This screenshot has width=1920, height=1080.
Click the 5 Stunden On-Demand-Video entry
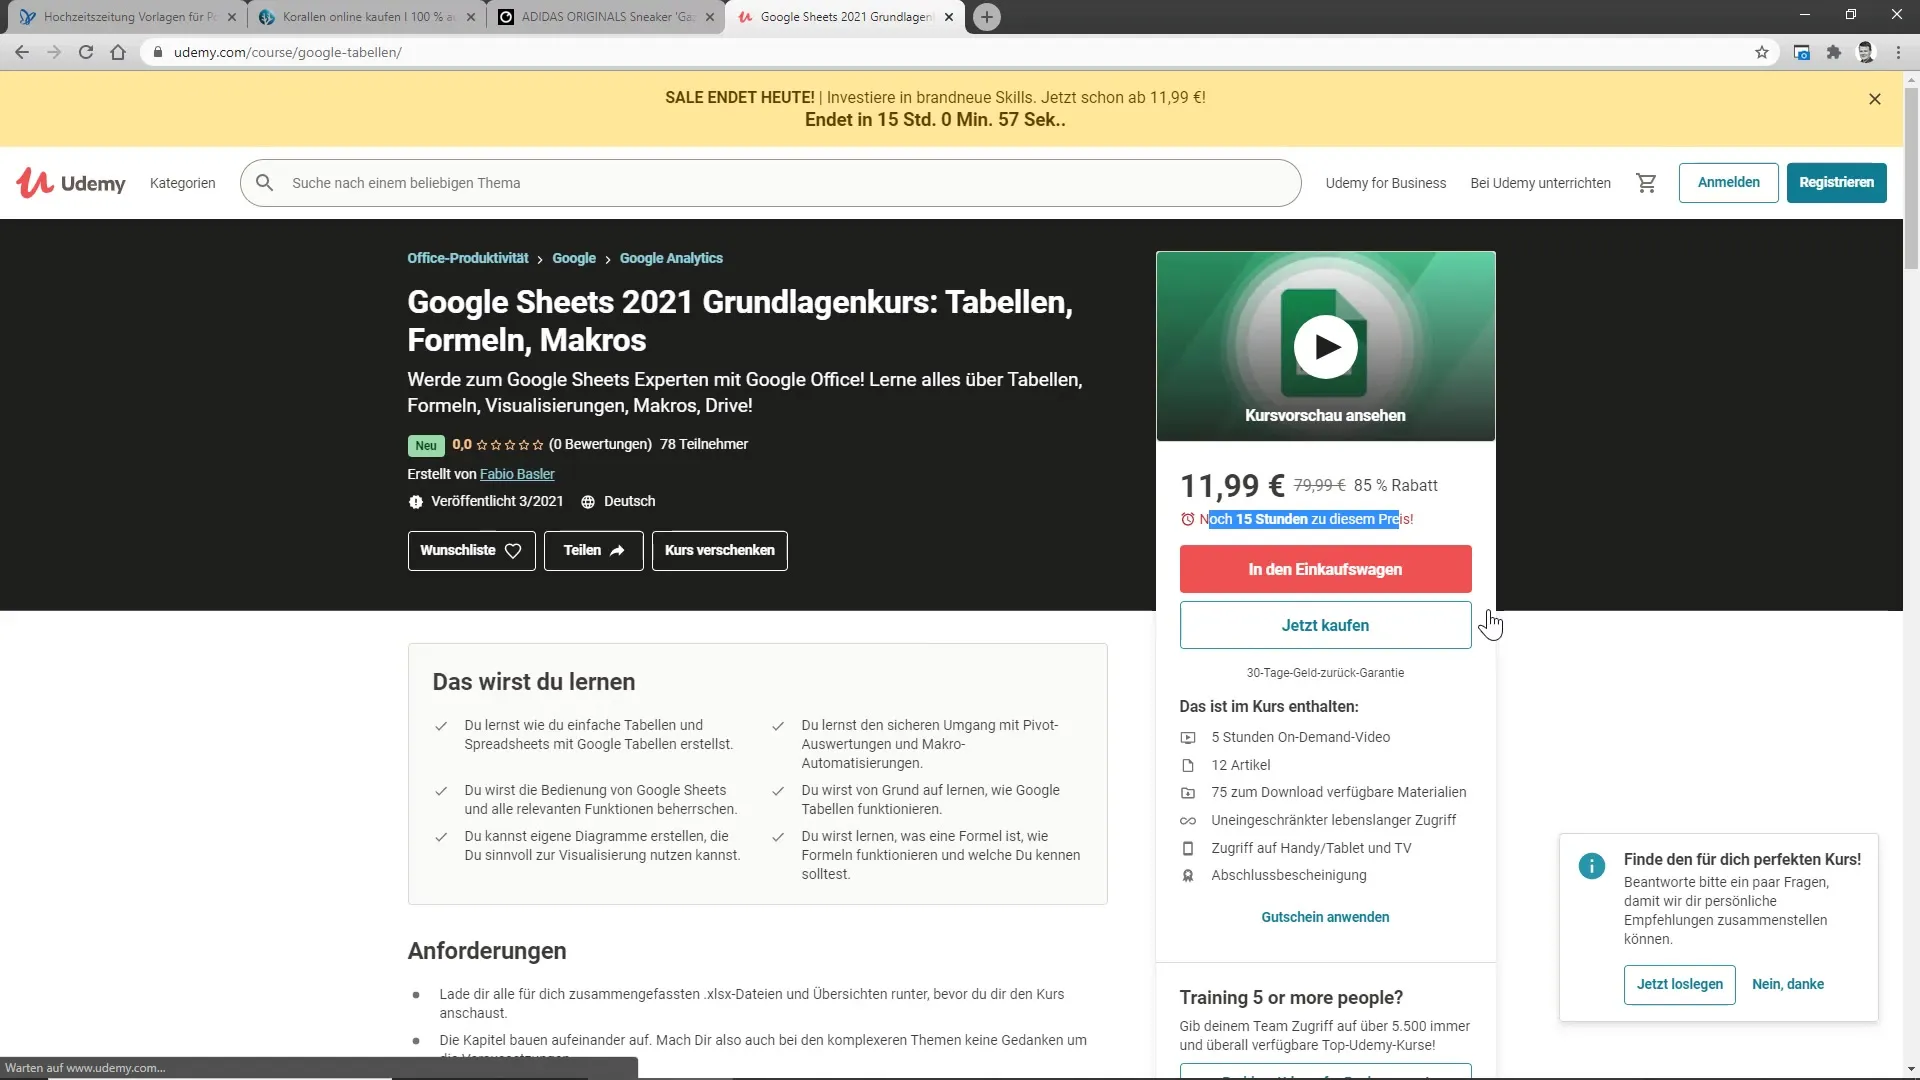pos(1300,738)
